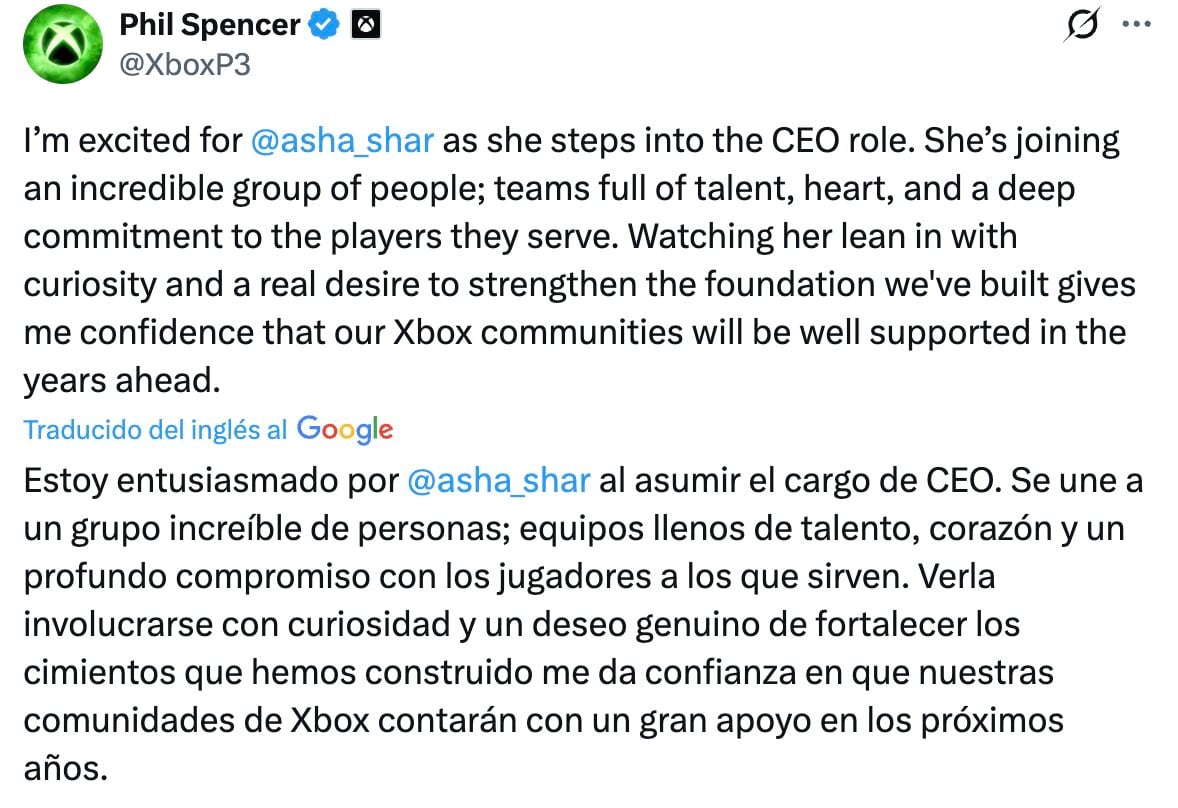Click the Google logo next to the translation label

(x=344, y=430)
